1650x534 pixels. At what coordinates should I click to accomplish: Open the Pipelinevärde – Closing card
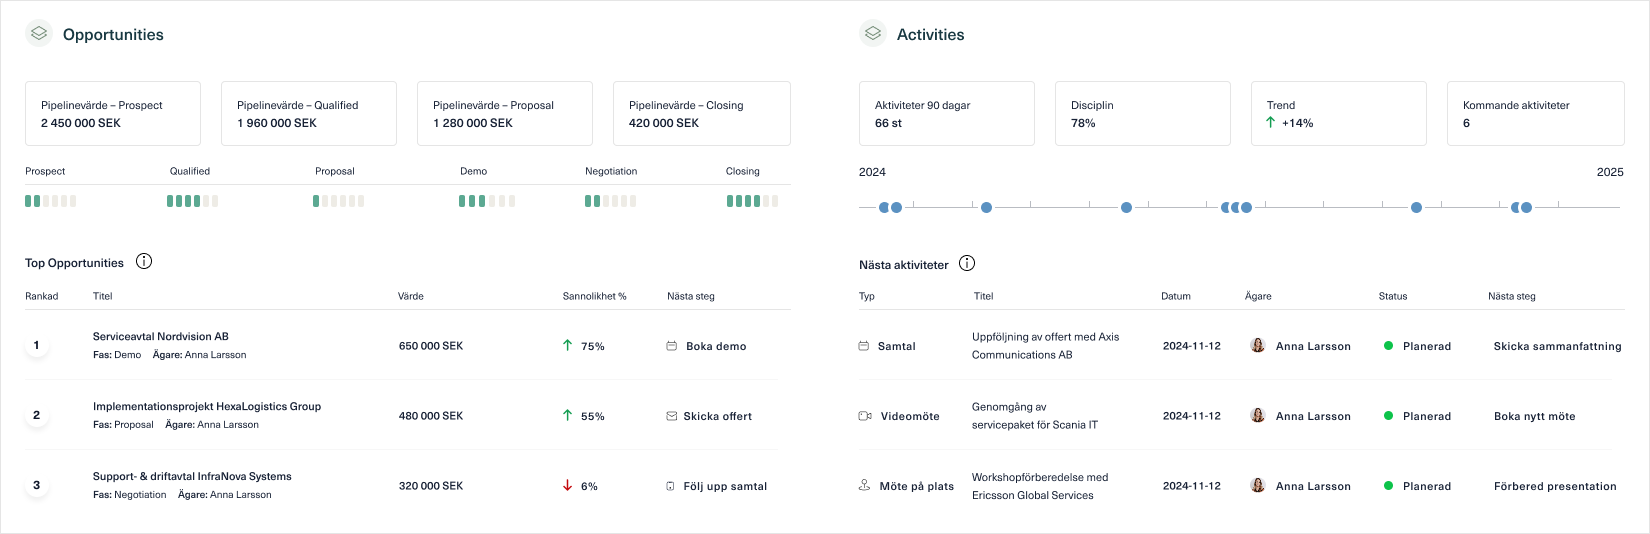pyautogui.click(x=701, y=114)
